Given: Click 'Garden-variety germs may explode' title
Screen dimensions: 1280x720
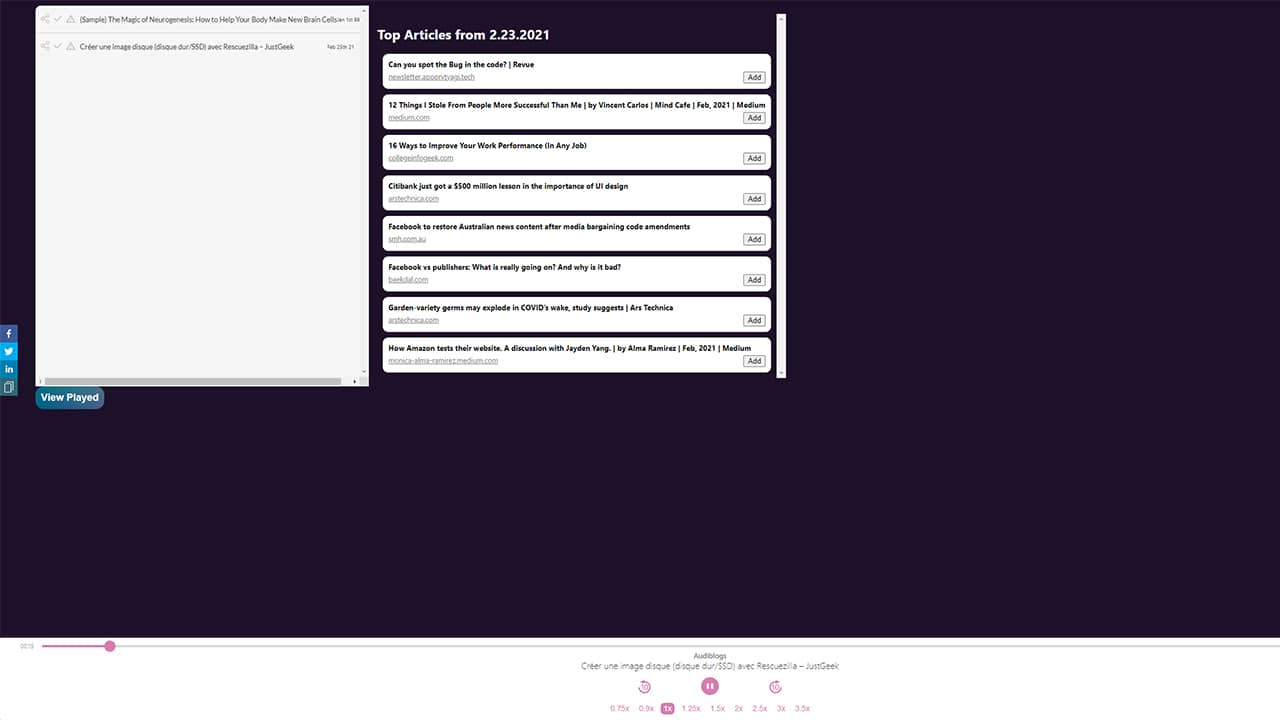Looking at the screenshot, I should click(530, 308).
